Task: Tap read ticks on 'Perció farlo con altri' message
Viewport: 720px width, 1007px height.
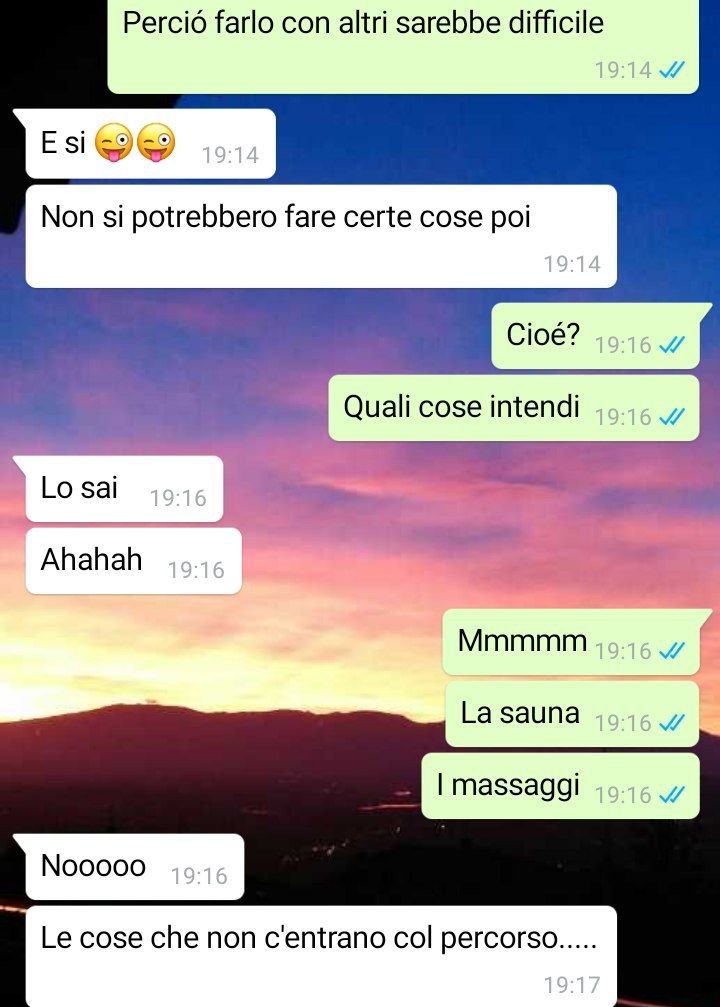Action: pyautogui.click(x=672, y=69)
